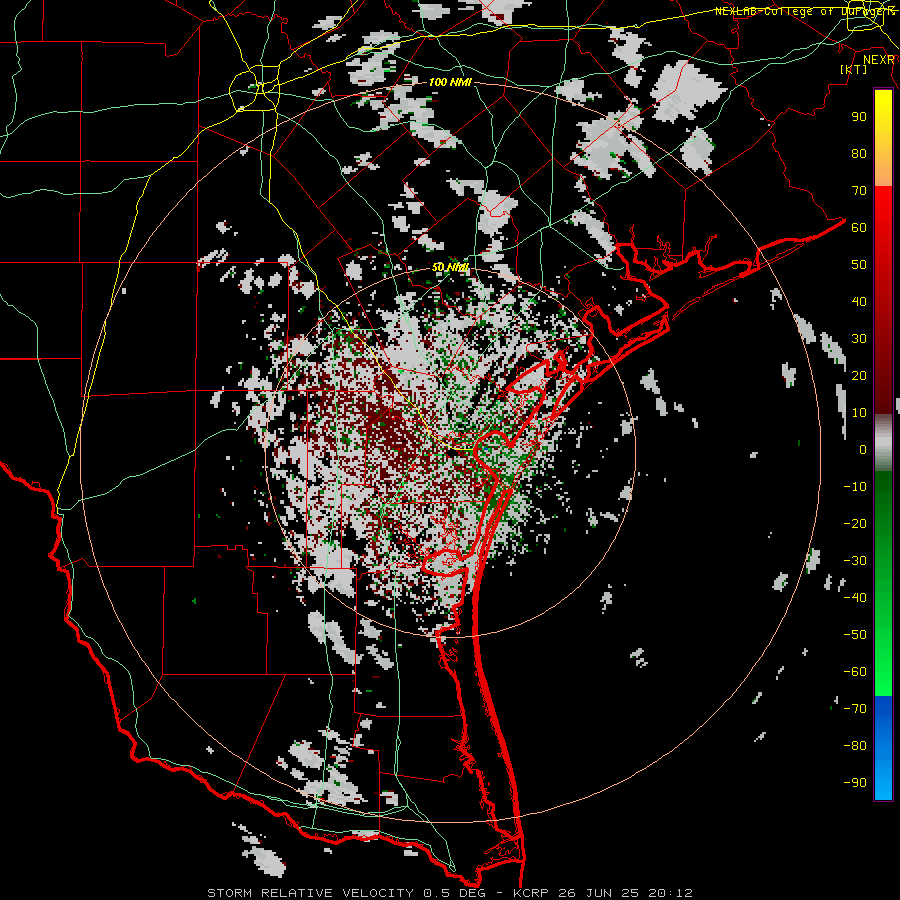Click the "-50" scale value
The height and width of the screenshot is (900, 900).
[x=855, y=635]
